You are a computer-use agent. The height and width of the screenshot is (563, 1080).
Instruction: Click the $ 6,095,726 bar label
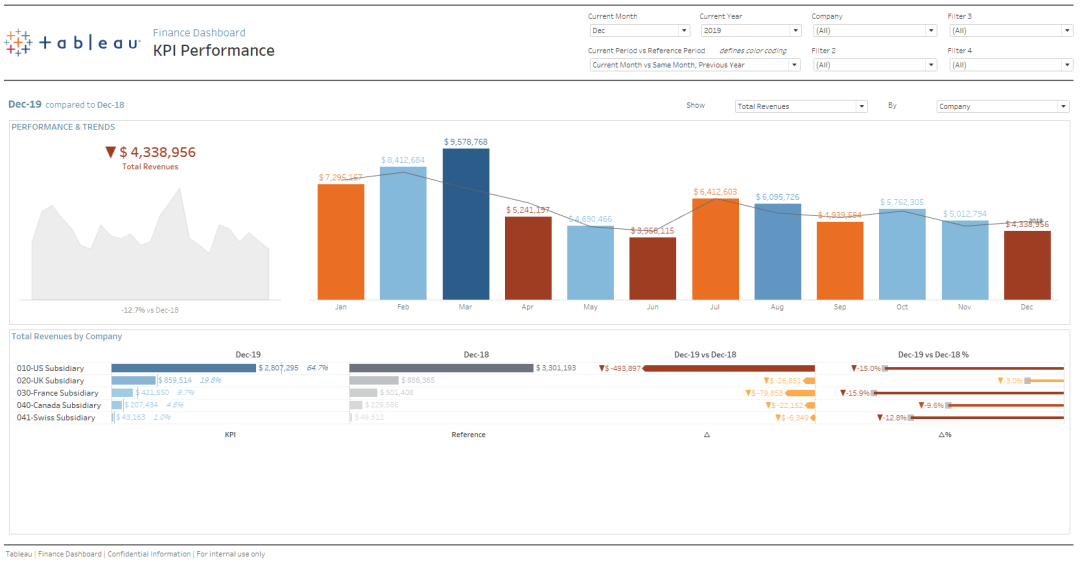tap(778, 197)
